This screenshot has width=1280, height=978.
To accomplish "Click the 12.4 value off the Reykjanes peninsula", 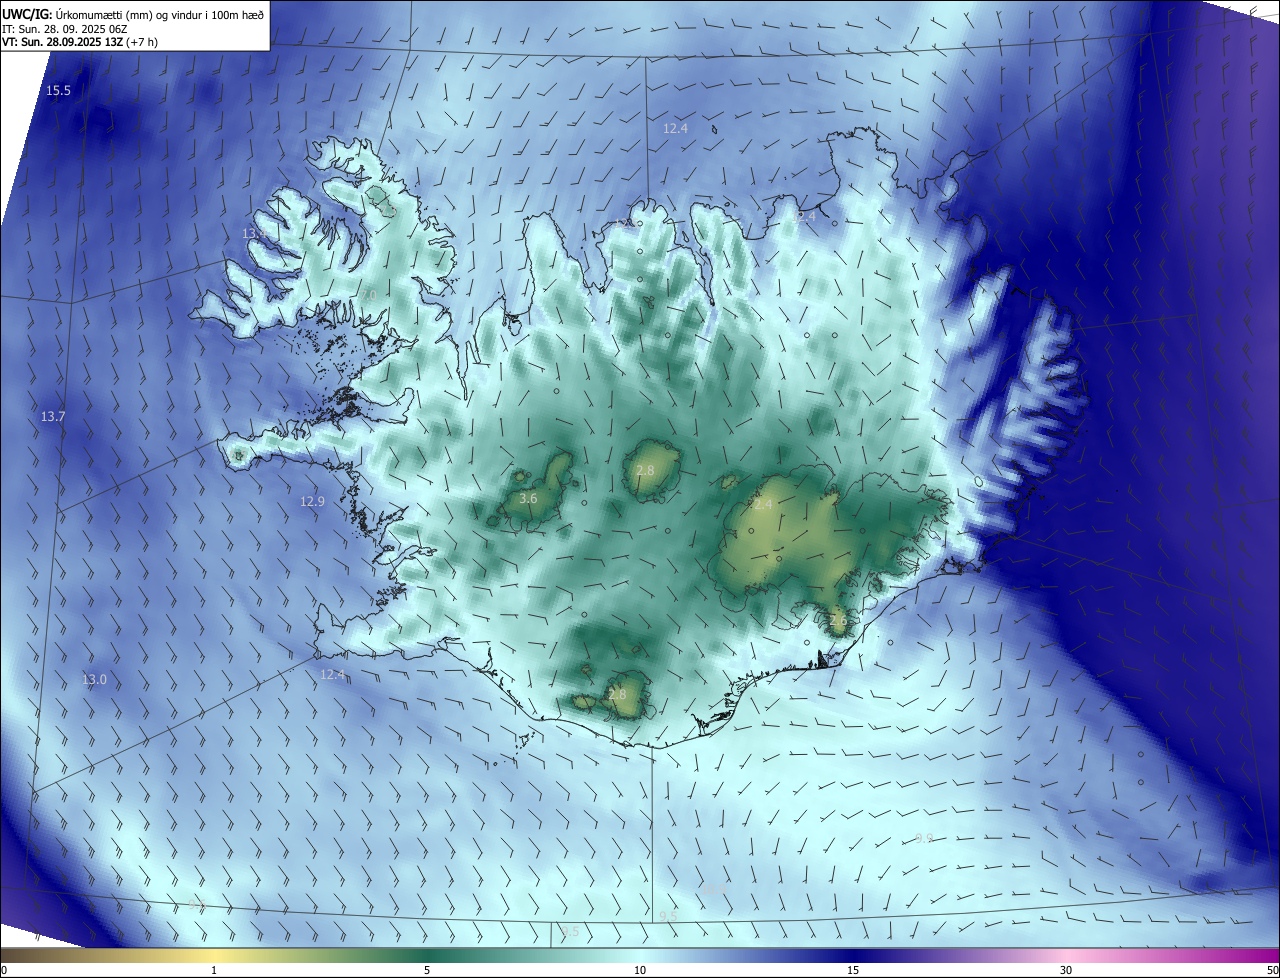I will coord(333,675).
